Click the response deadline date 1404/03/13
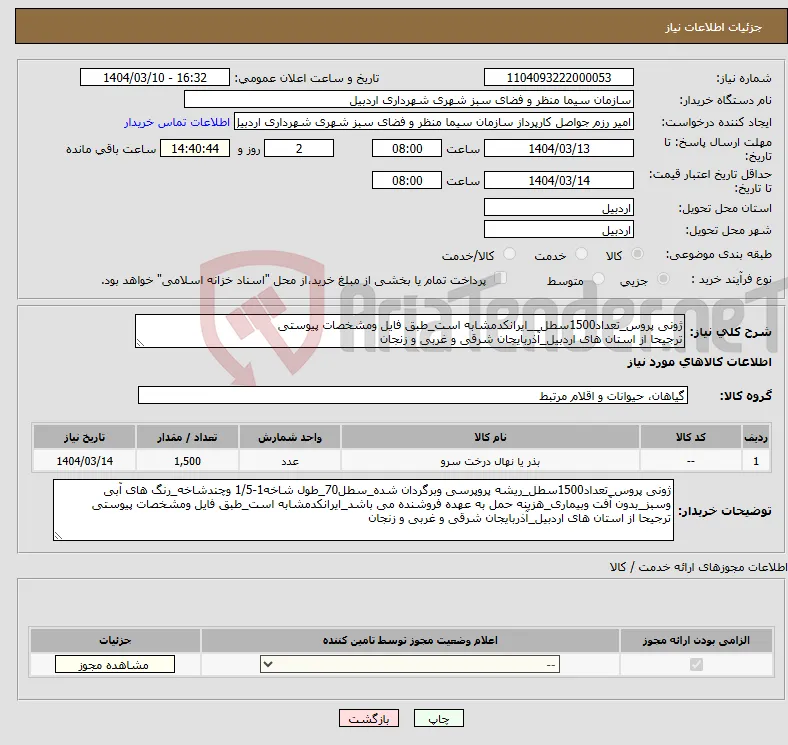 (558, 148)
